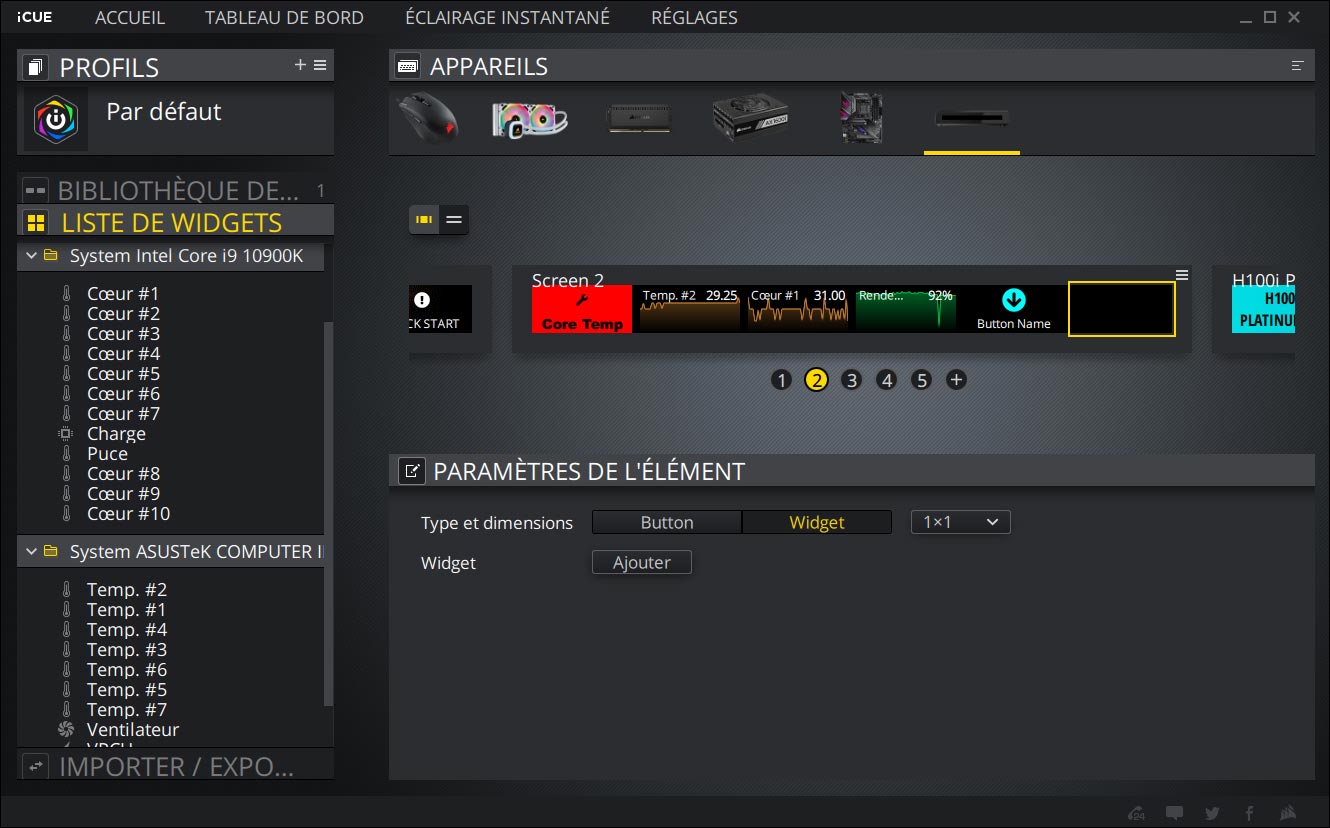The image size is (1330, 828).
Task: Select Cœur #10 sensor item
Action: (128, 514)
